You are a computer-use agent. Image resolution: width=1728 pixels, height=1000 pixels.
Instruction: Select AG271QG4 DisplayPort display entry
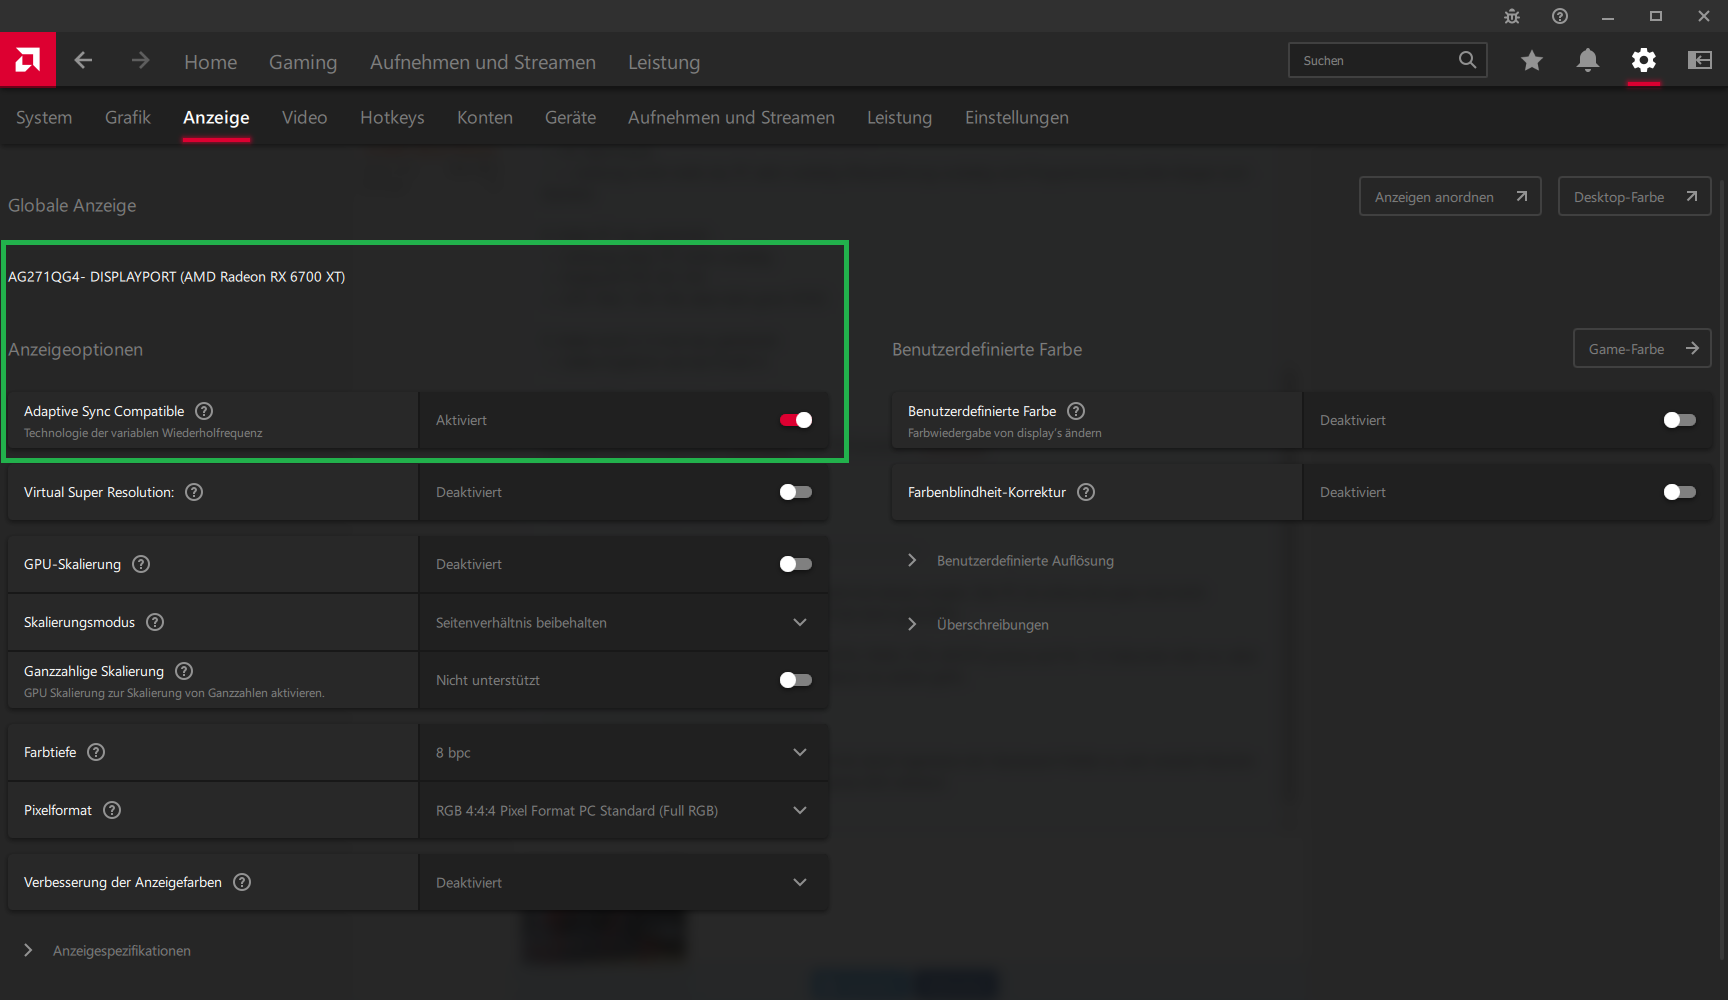click(177, 277)
